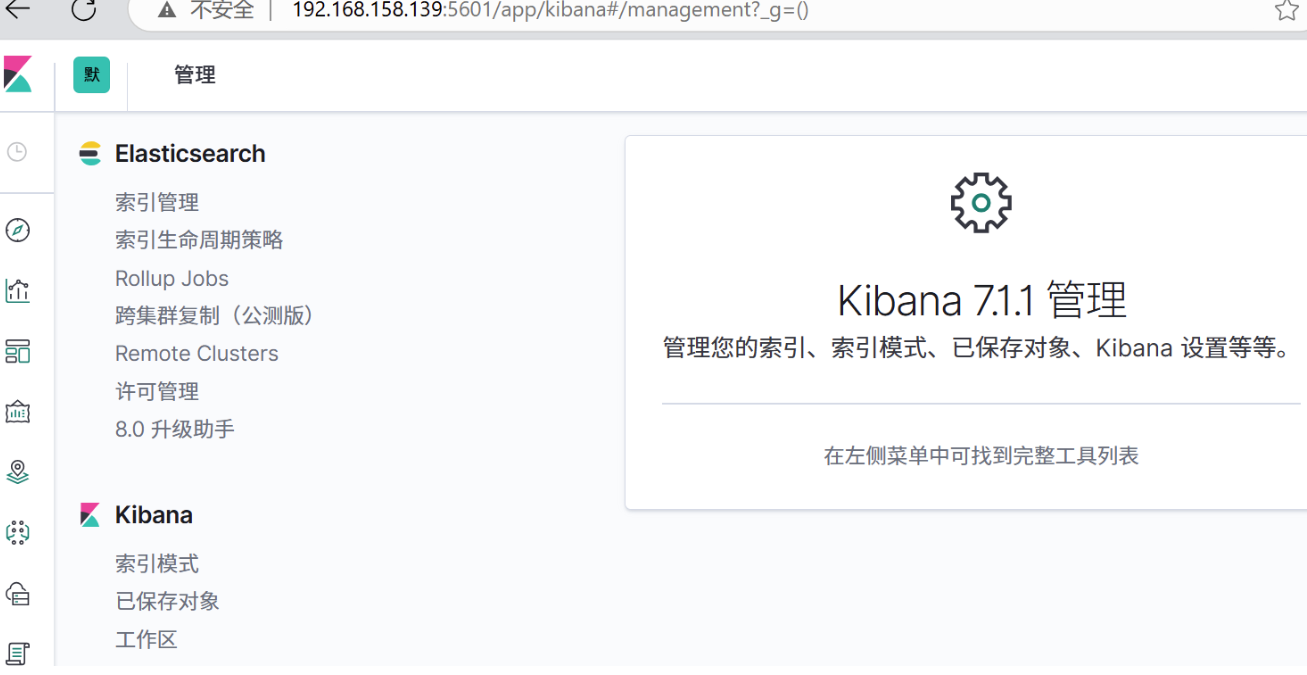Click the browser address bar URL
Image resolution: width=1307 pixels, height=675 pixels.
click(550, 11)
